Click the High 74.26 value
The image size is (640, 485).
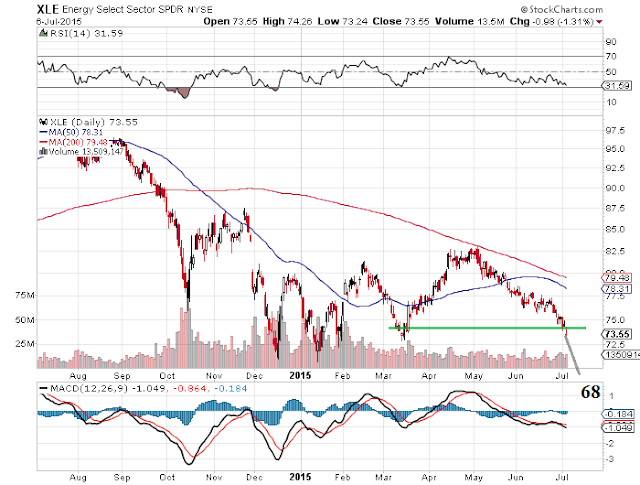click(287, 21)
